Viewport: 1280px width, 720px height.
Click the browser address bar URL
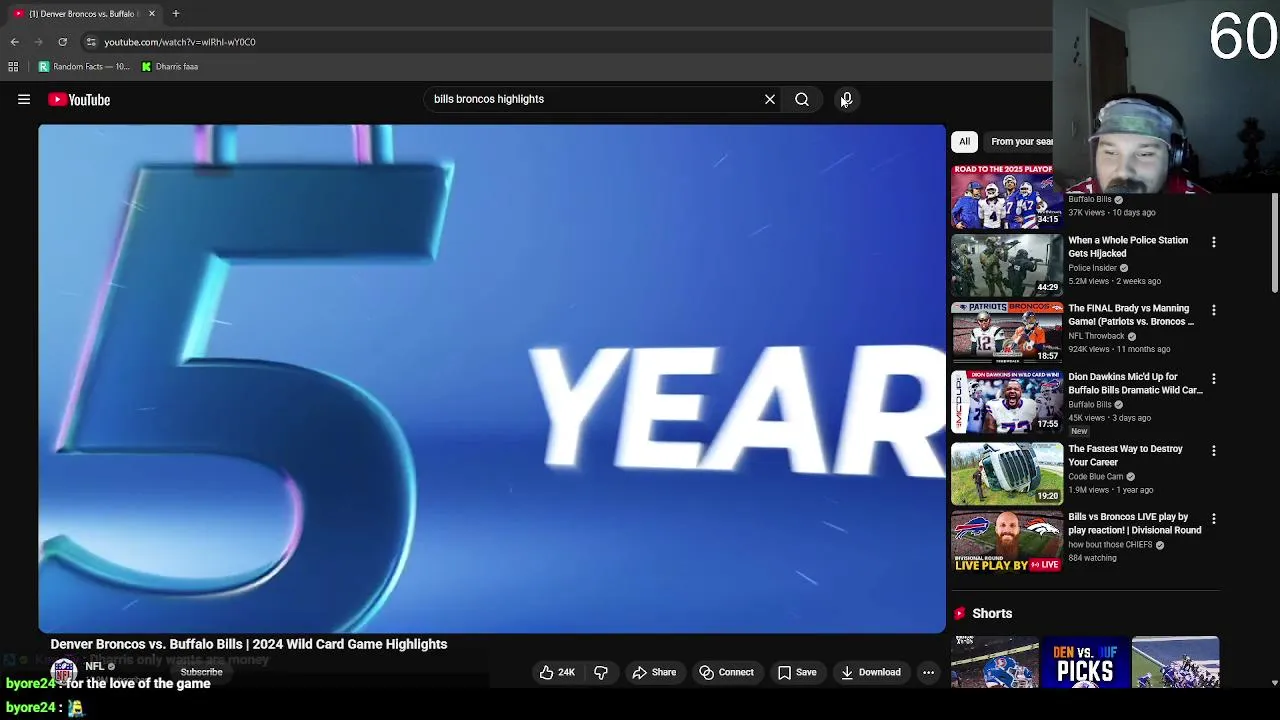point(180,42)
